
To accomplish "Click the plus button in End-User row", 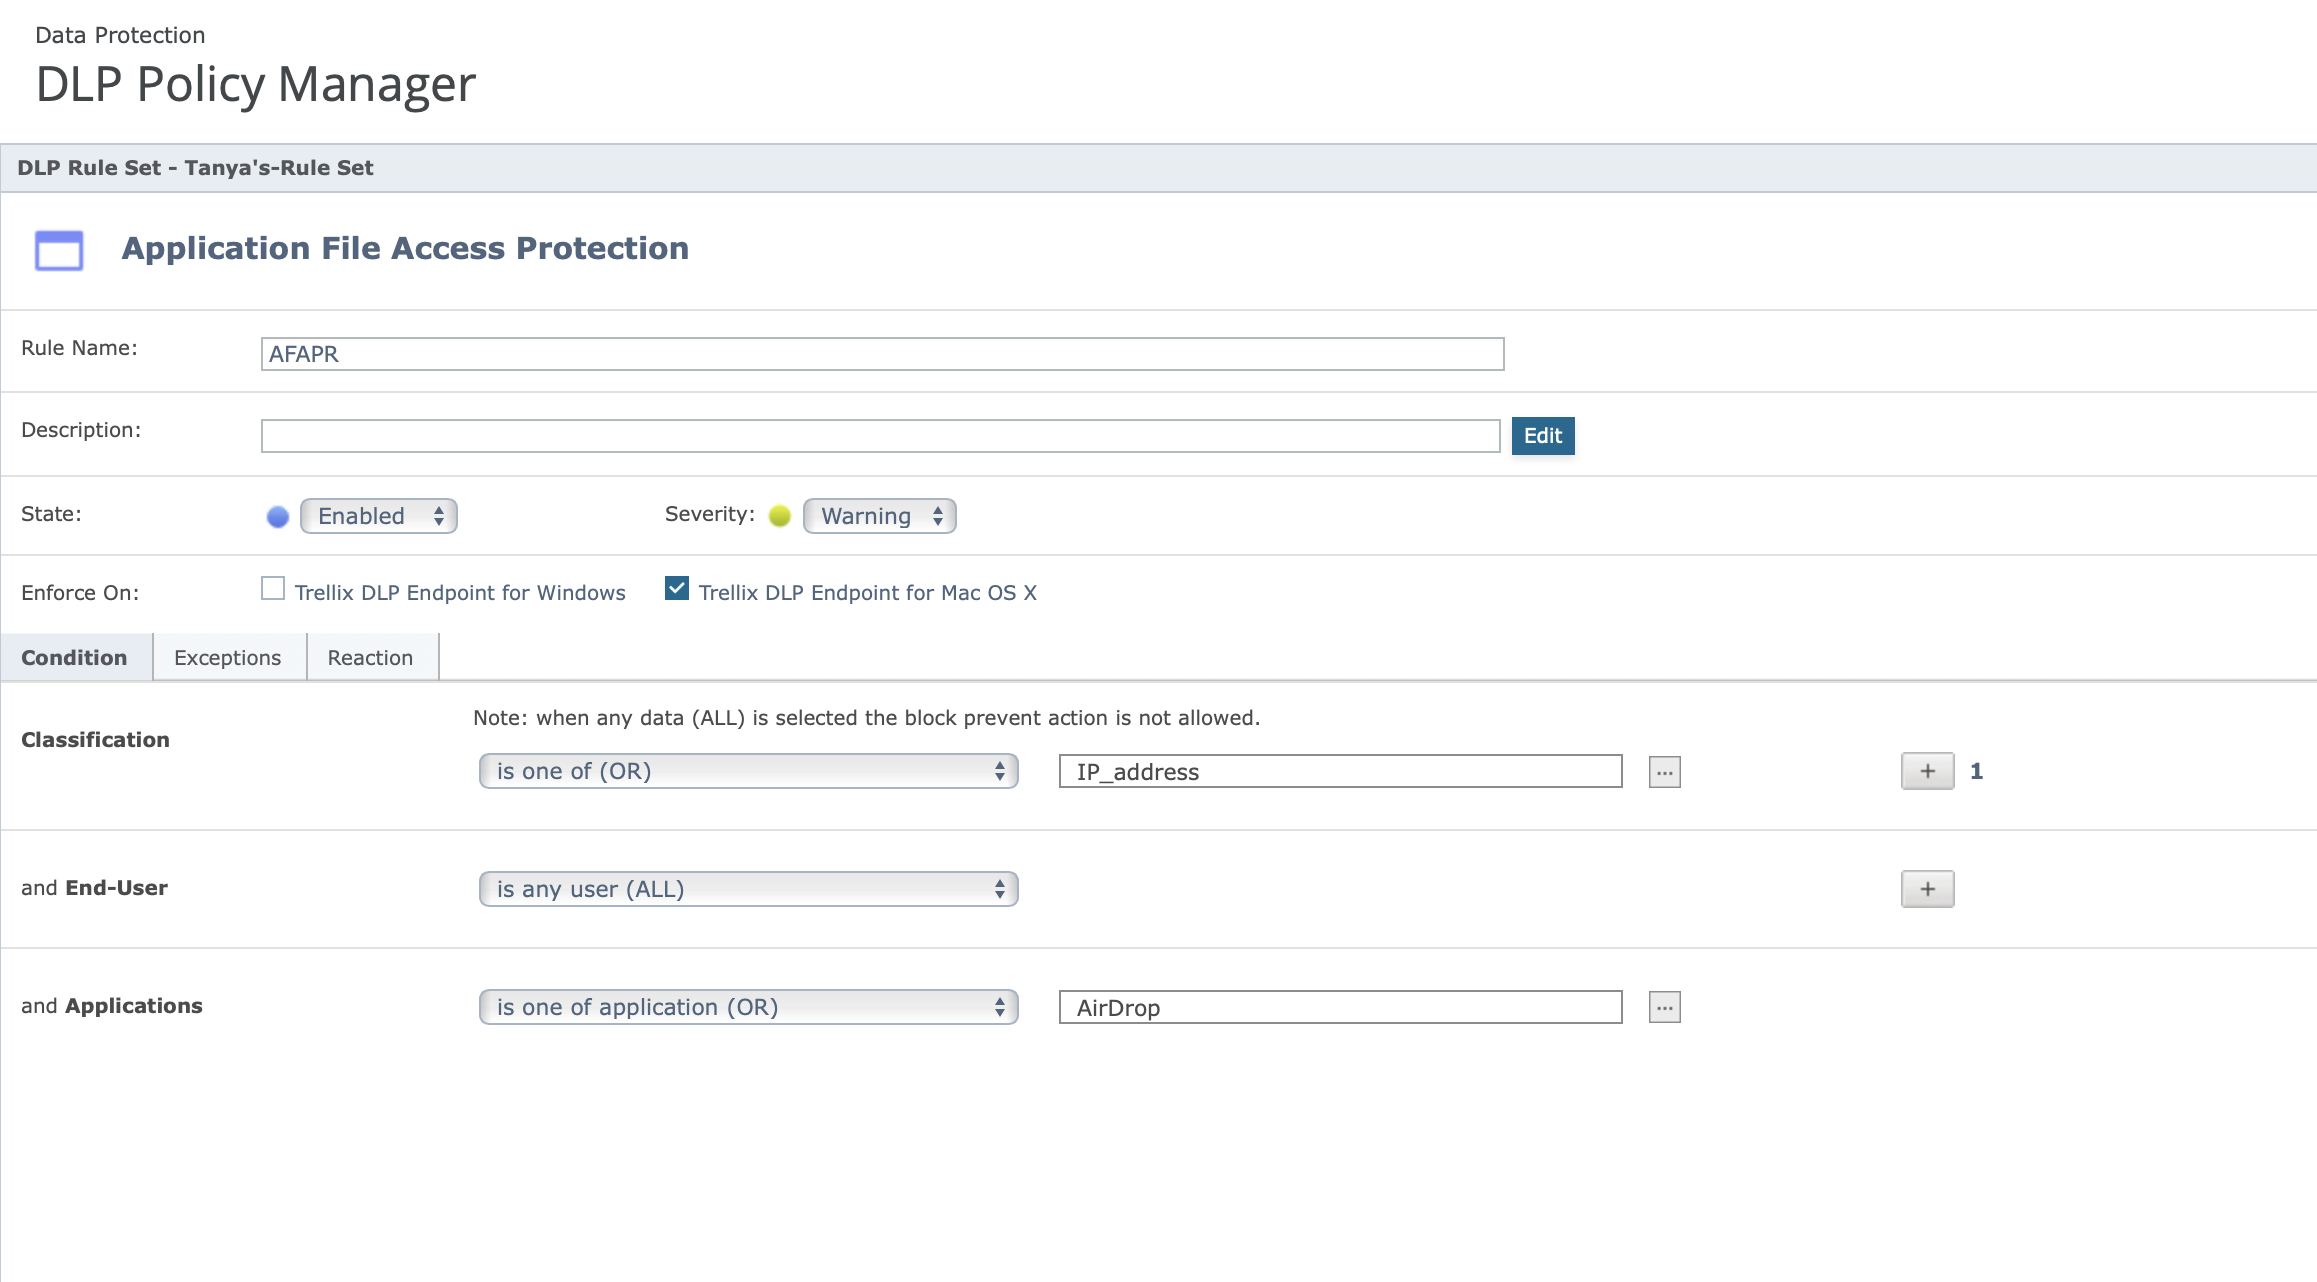I will point(1927,889).
